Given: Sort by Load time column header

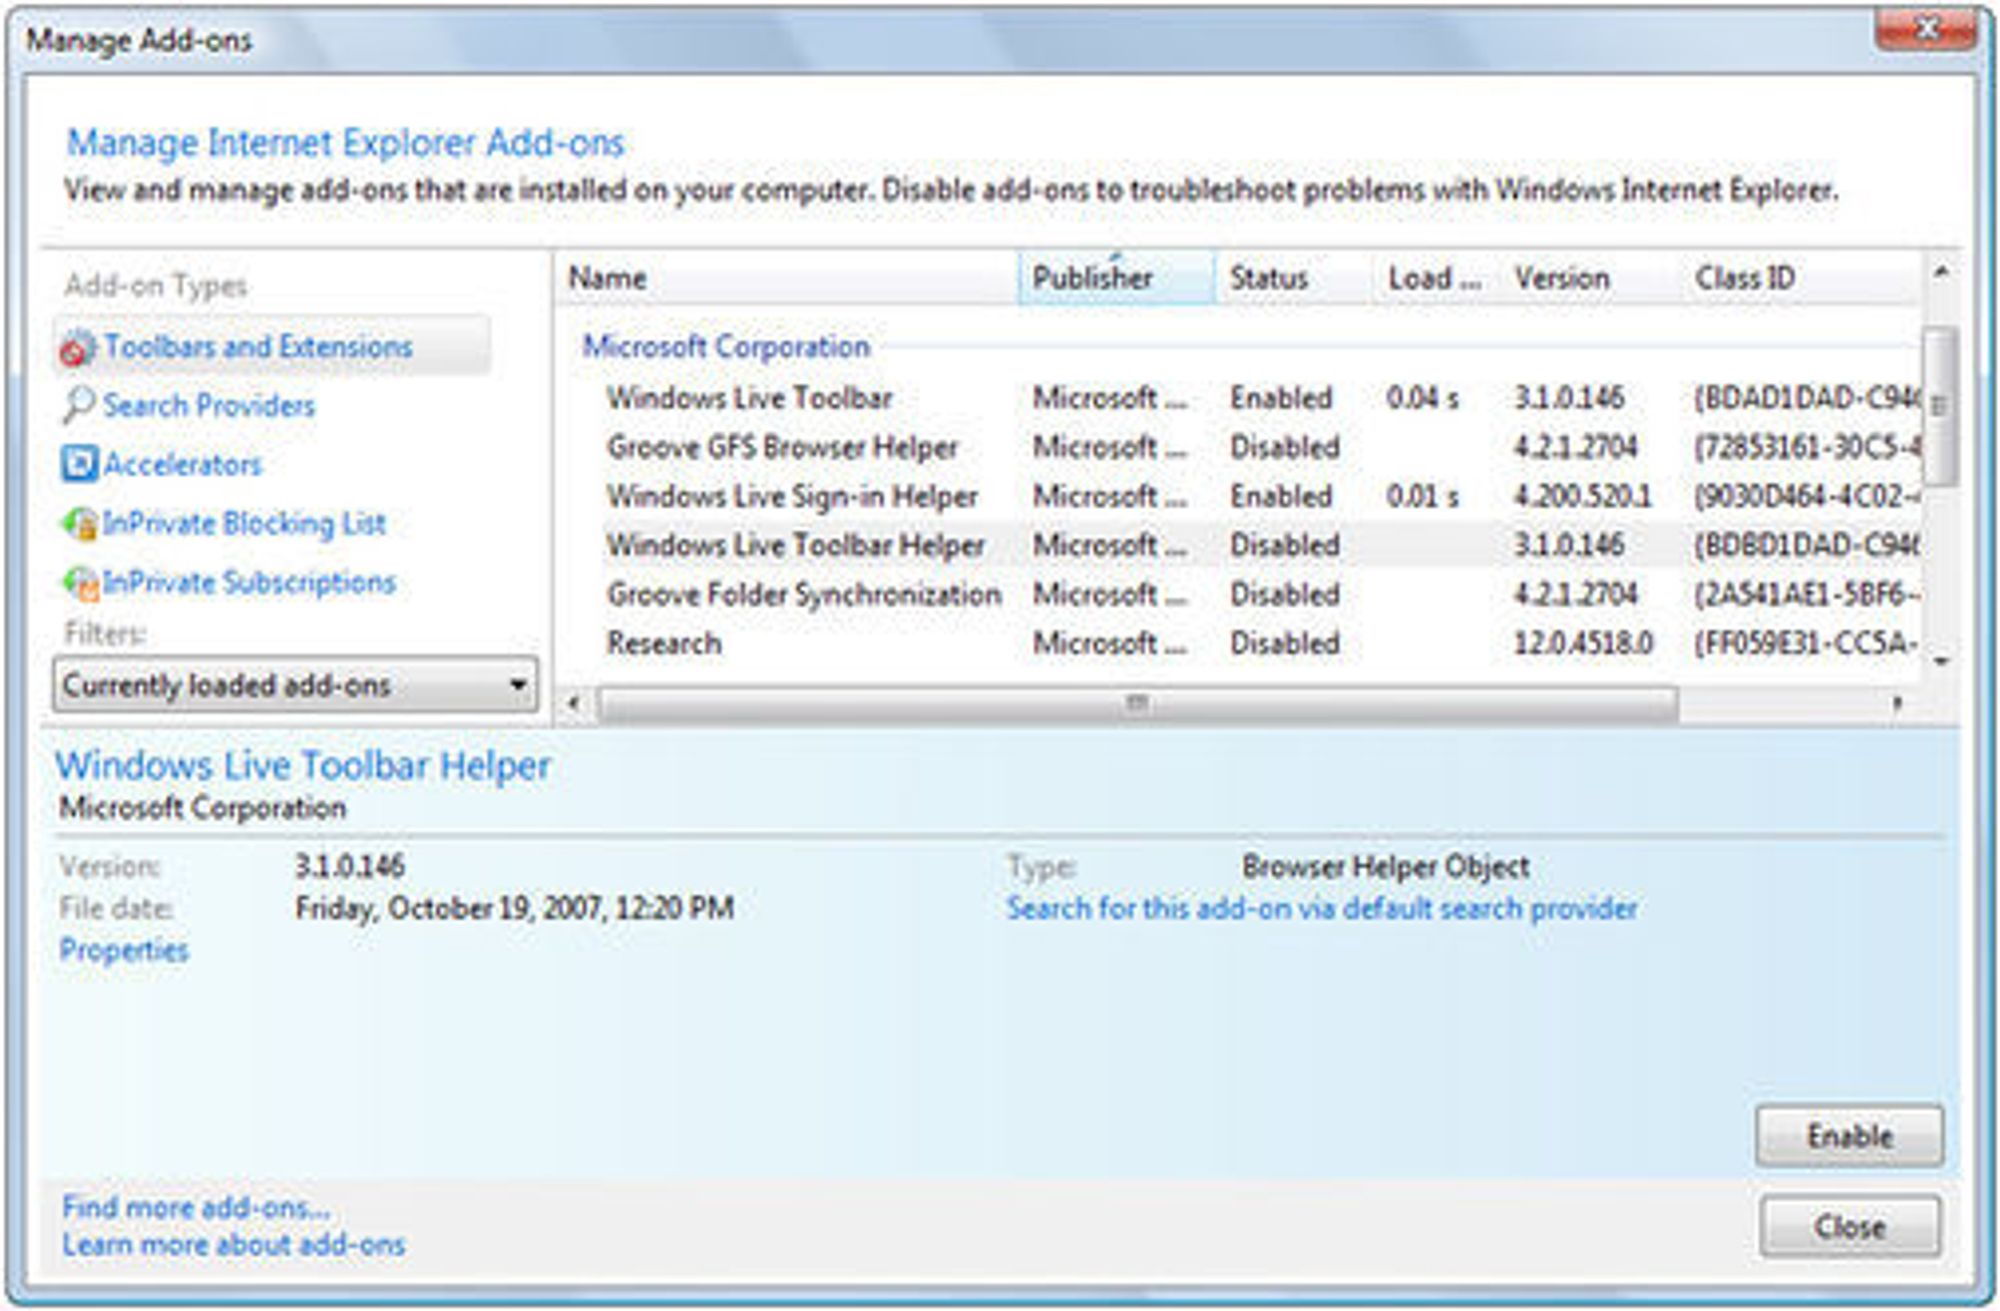Looking at the screenshot, I should pyautogui.click(x=1437, y=278).
